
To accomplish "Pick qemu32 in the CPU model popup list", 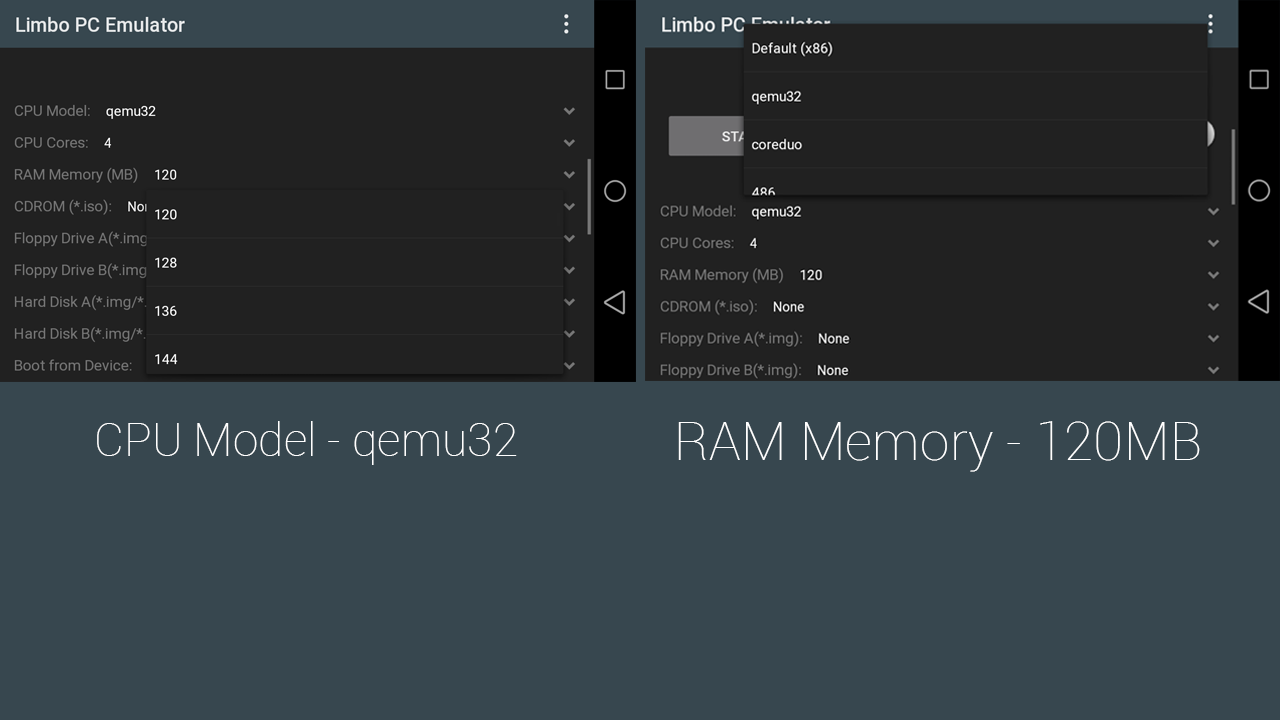I will [976, 97].
